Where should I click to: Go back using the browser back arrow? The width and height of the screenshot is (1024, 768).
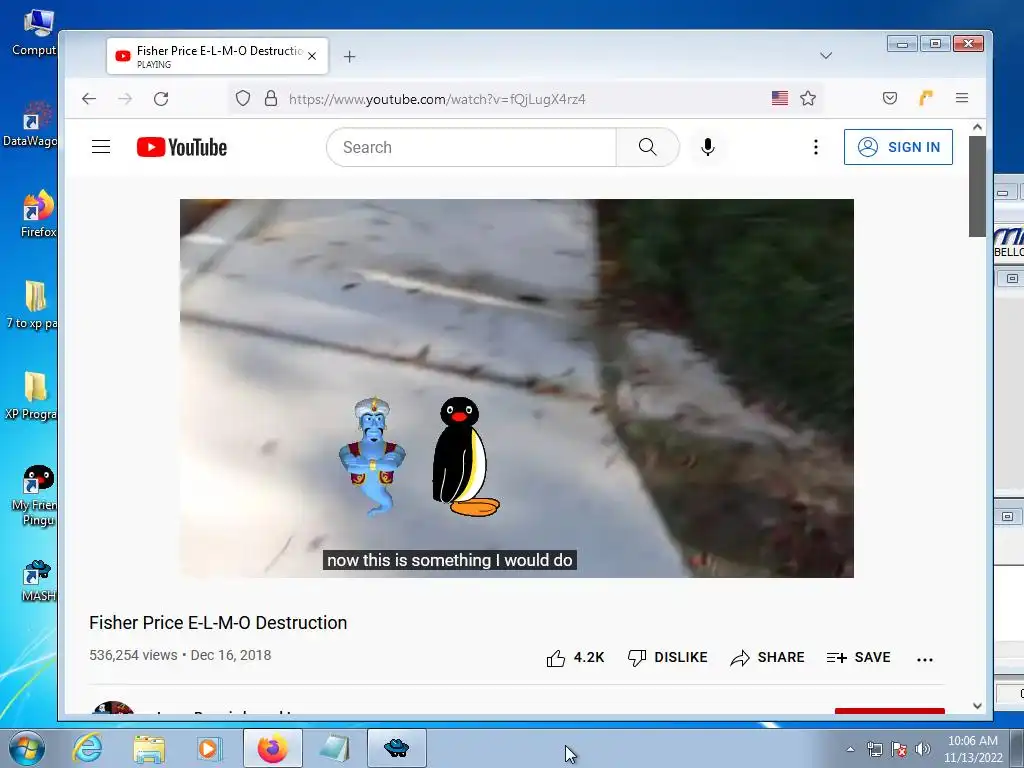89,99
